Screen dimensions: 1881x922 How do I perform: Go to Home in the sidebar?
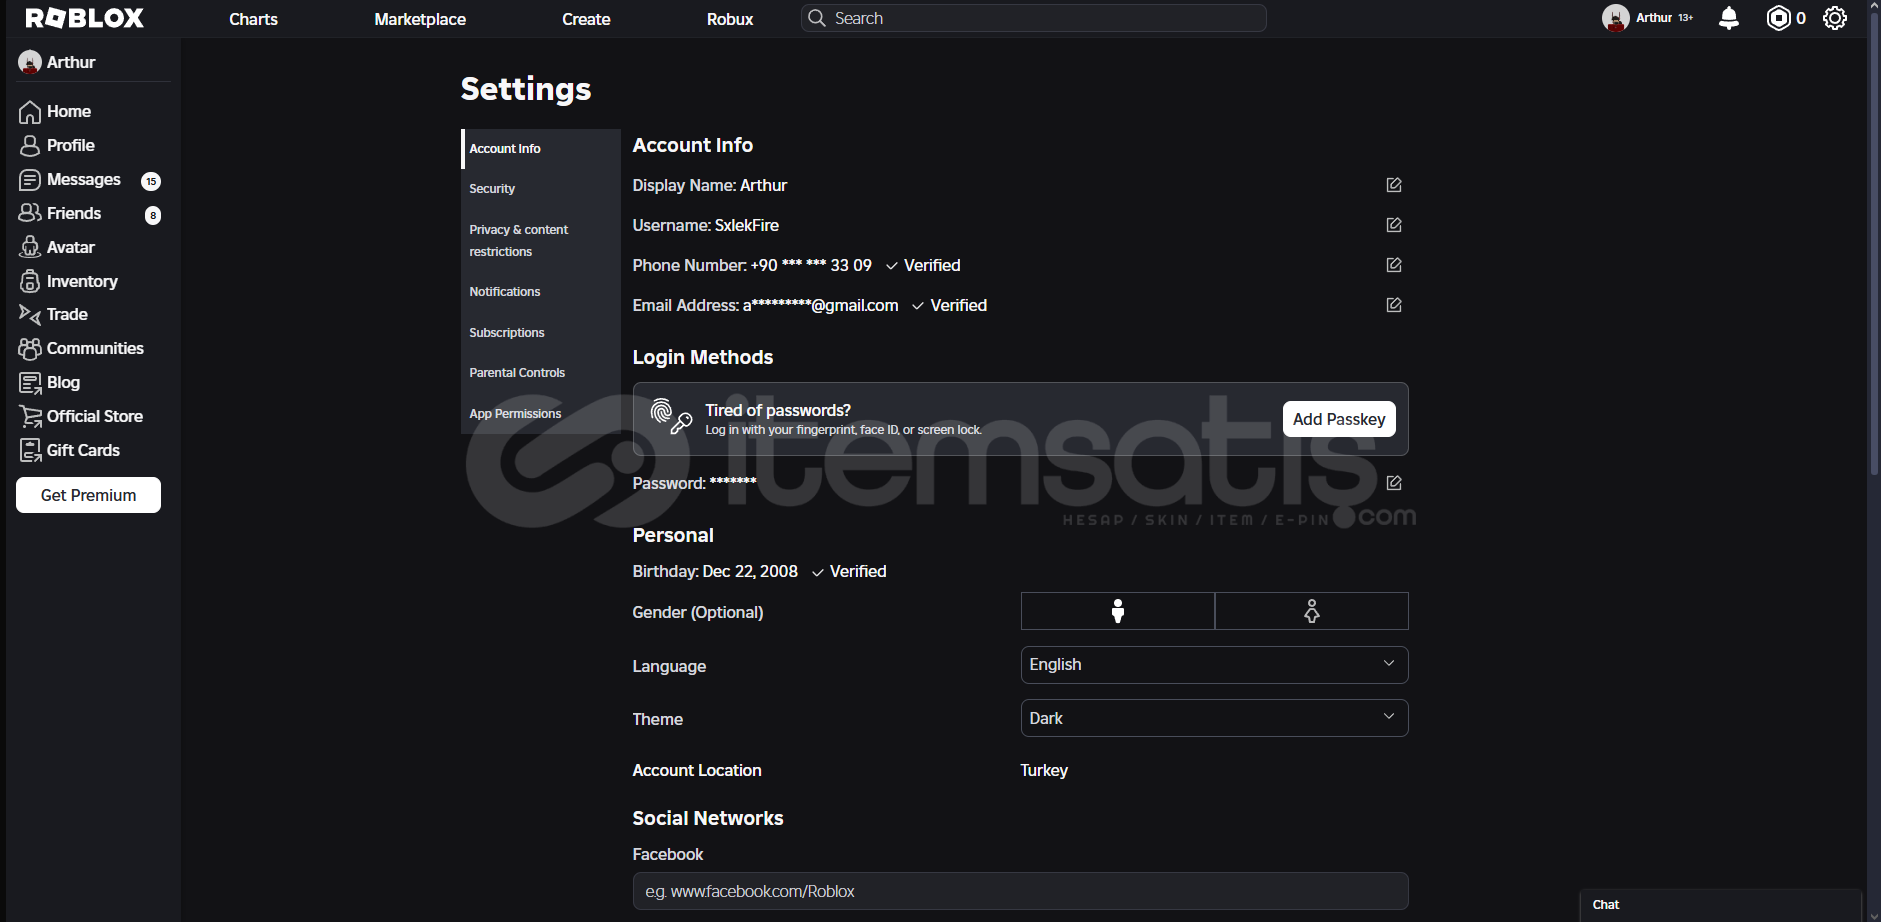click(56, 111)
